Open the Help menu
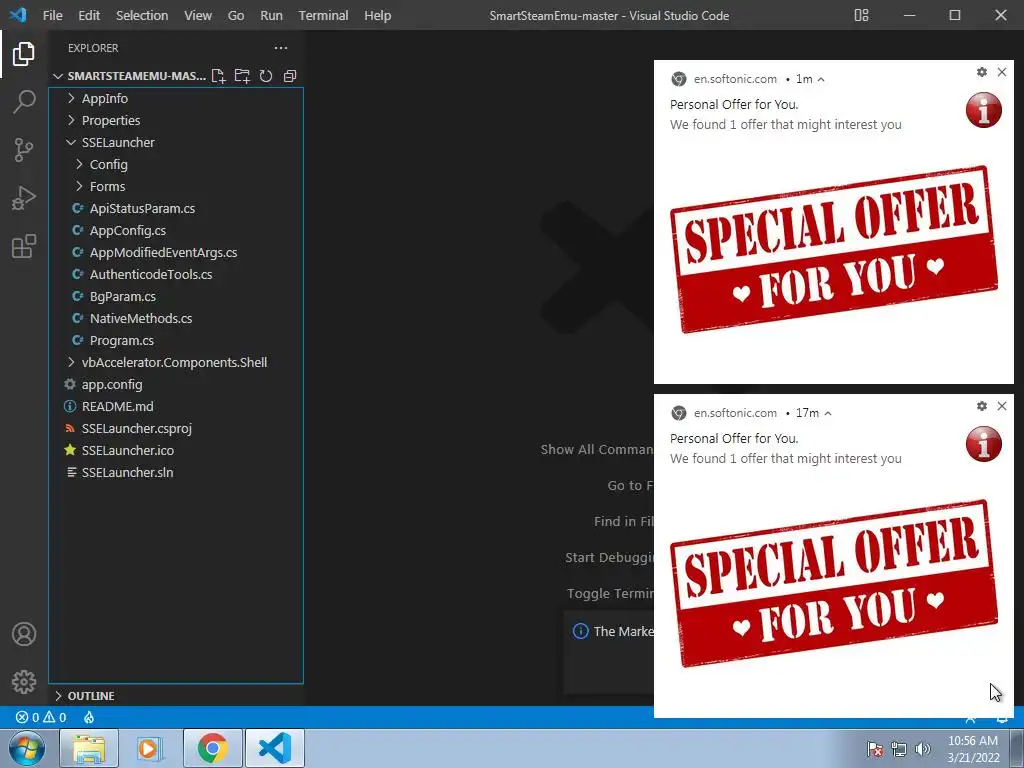 [x=377, y=15]
